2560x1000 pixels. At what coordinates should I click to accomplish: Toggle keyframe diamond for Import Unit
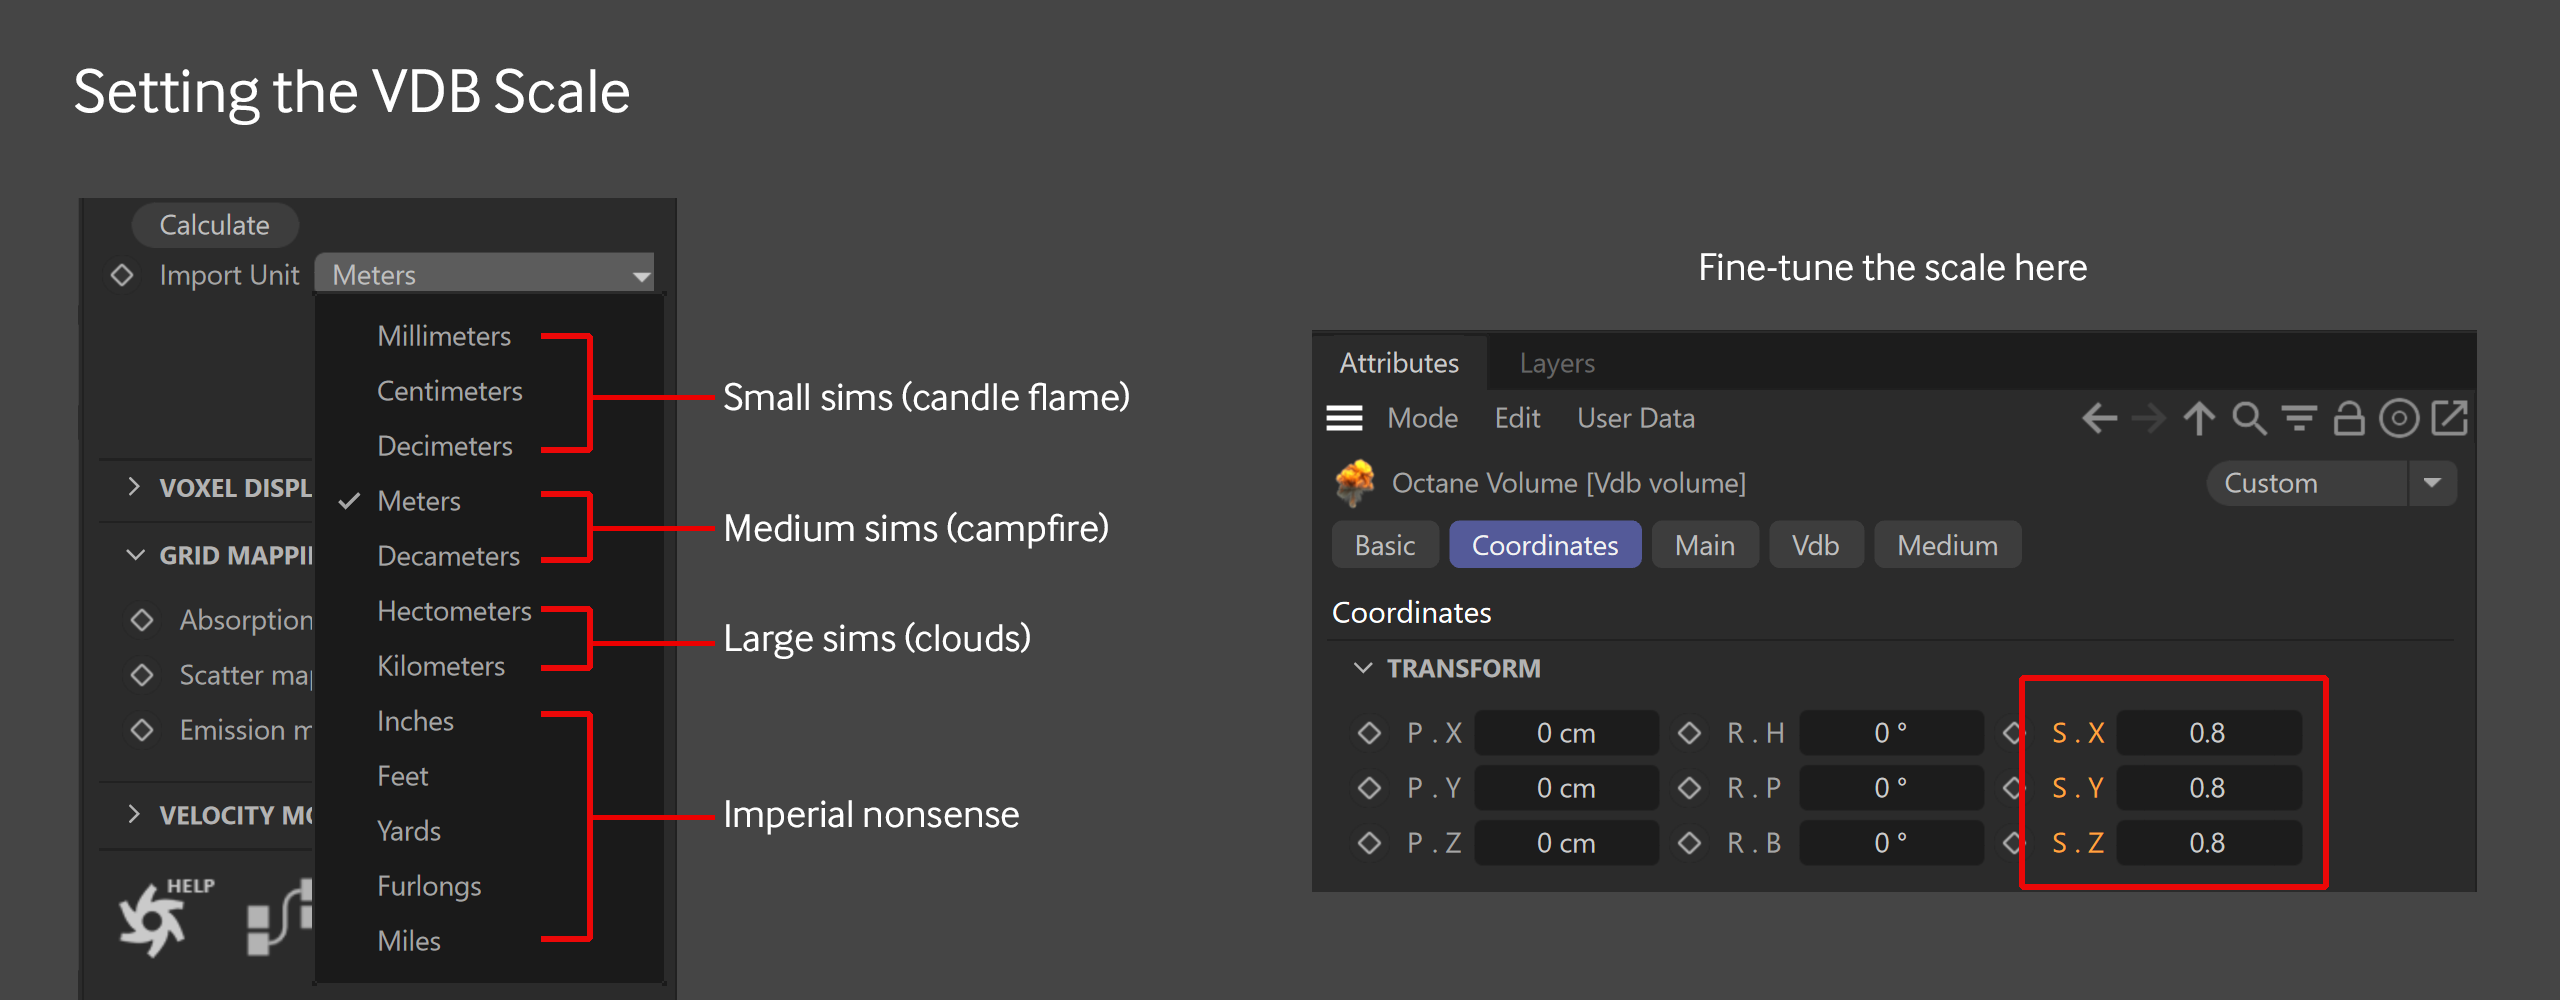click(x=122, y=275)
